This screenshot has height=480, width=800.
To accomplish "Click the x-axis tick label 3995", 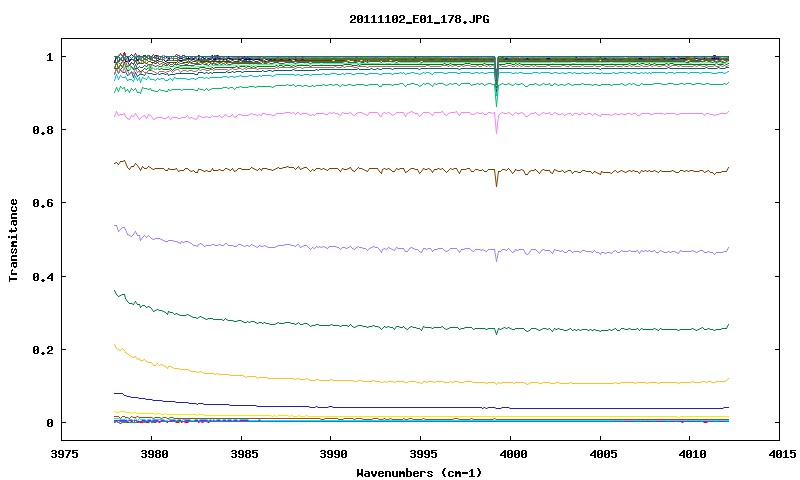I will click(423, 454).
